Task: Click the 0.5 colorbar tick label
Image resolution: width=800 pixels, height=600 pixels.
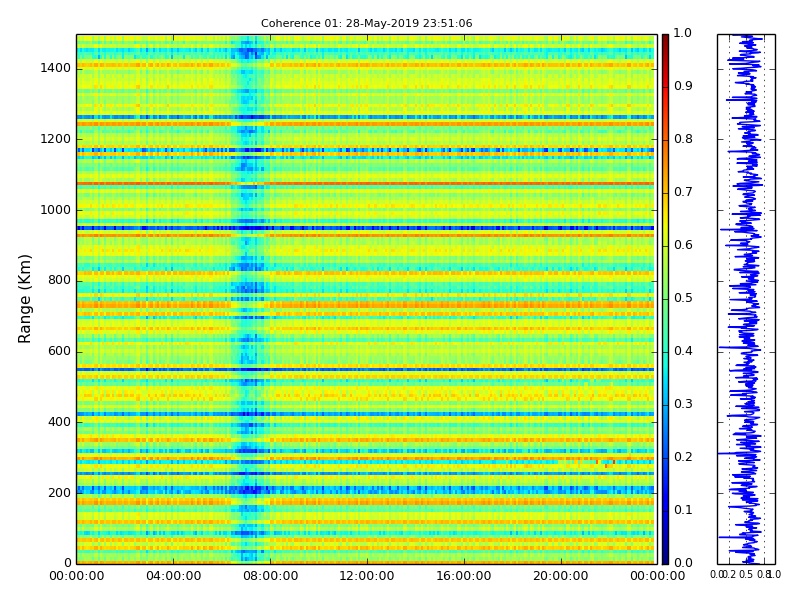Action: point(683,298)
